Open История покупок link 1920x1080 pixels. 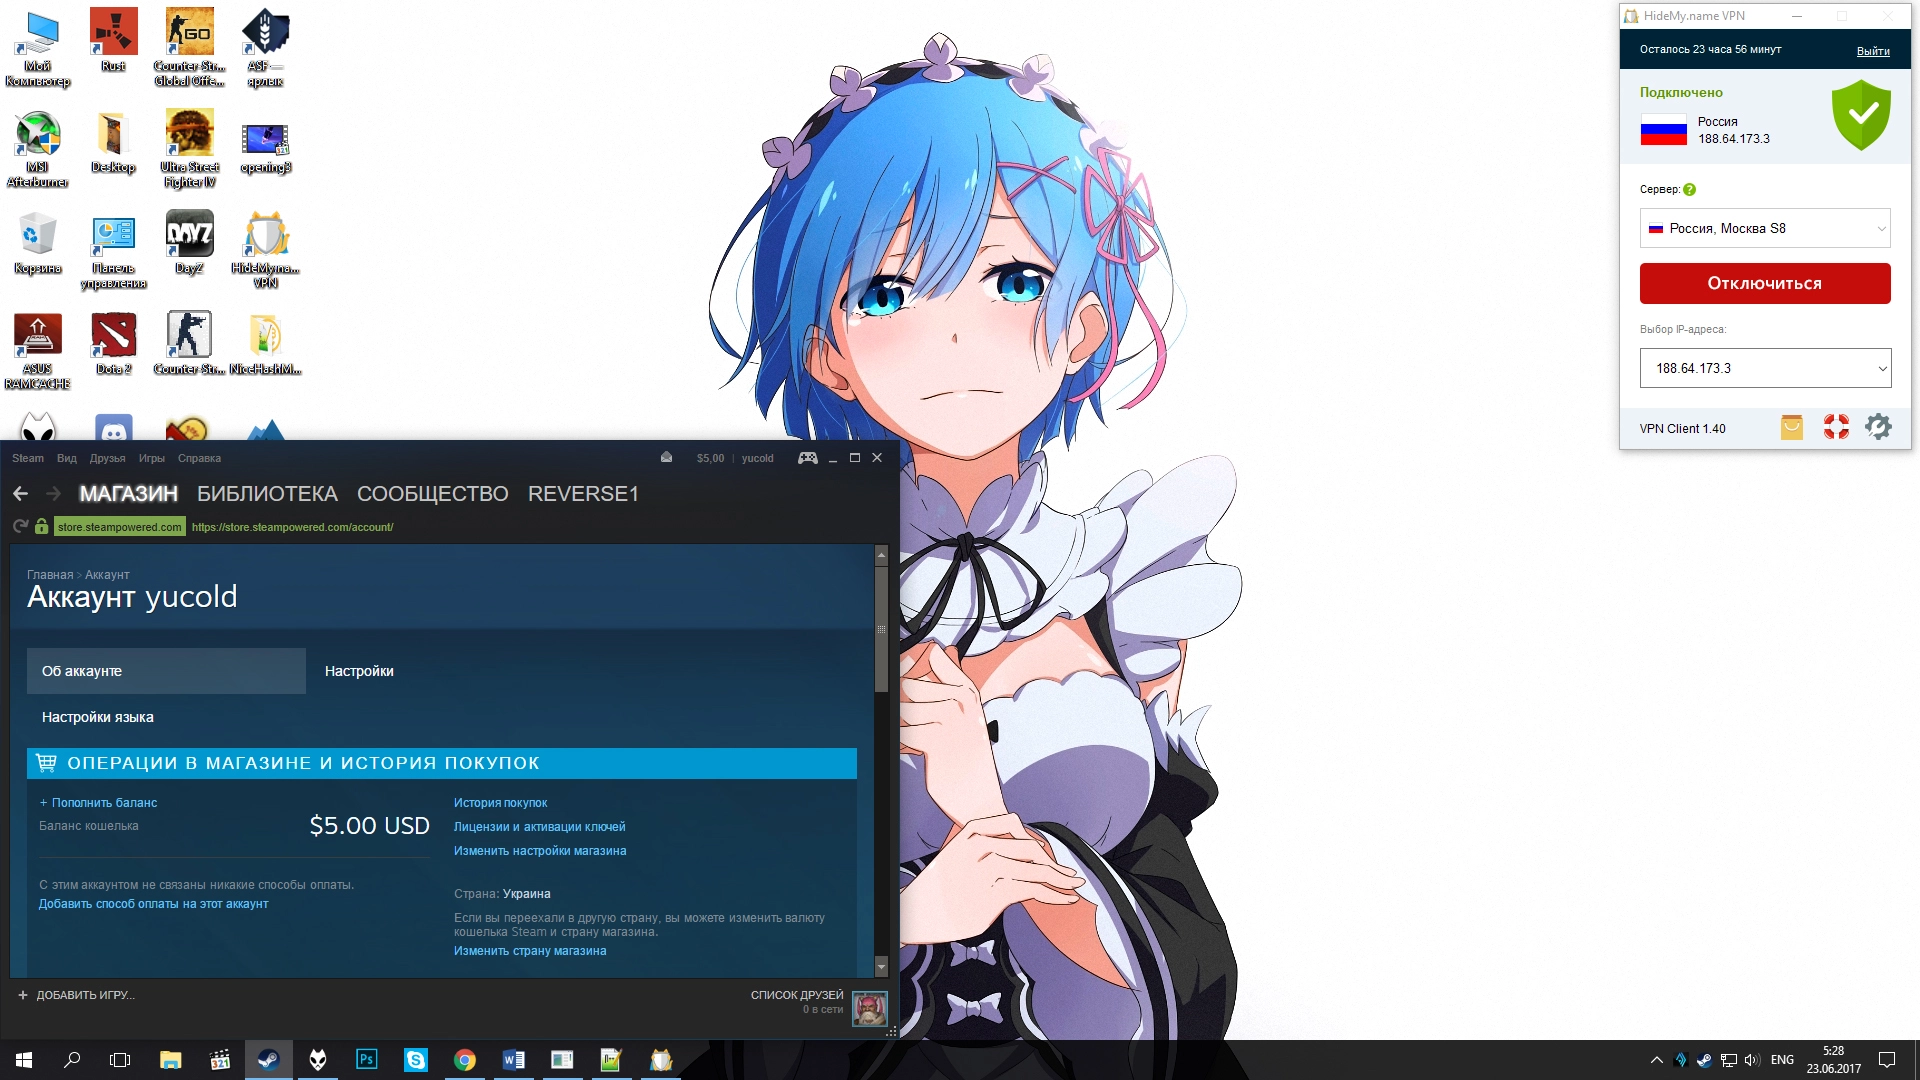[500, 803]
